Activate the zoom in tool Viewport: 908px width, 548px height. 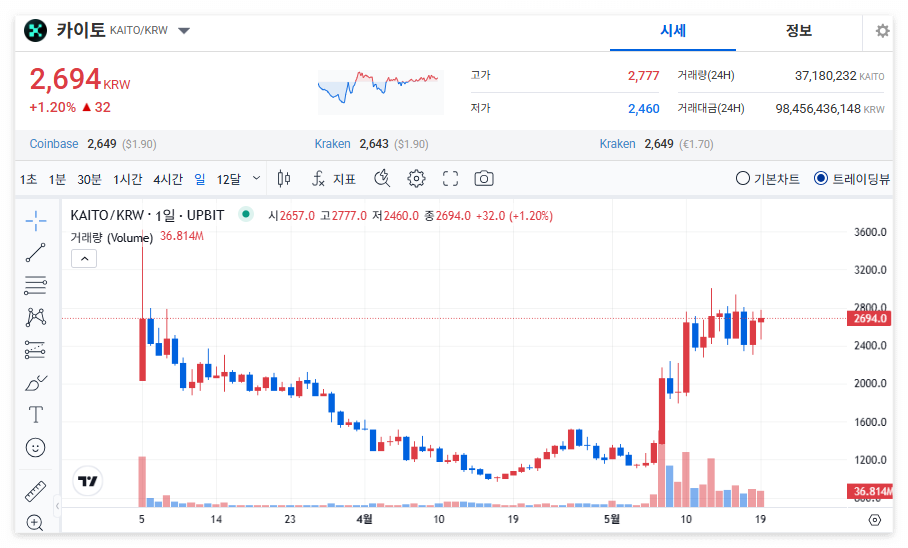[x=35, y=523]
